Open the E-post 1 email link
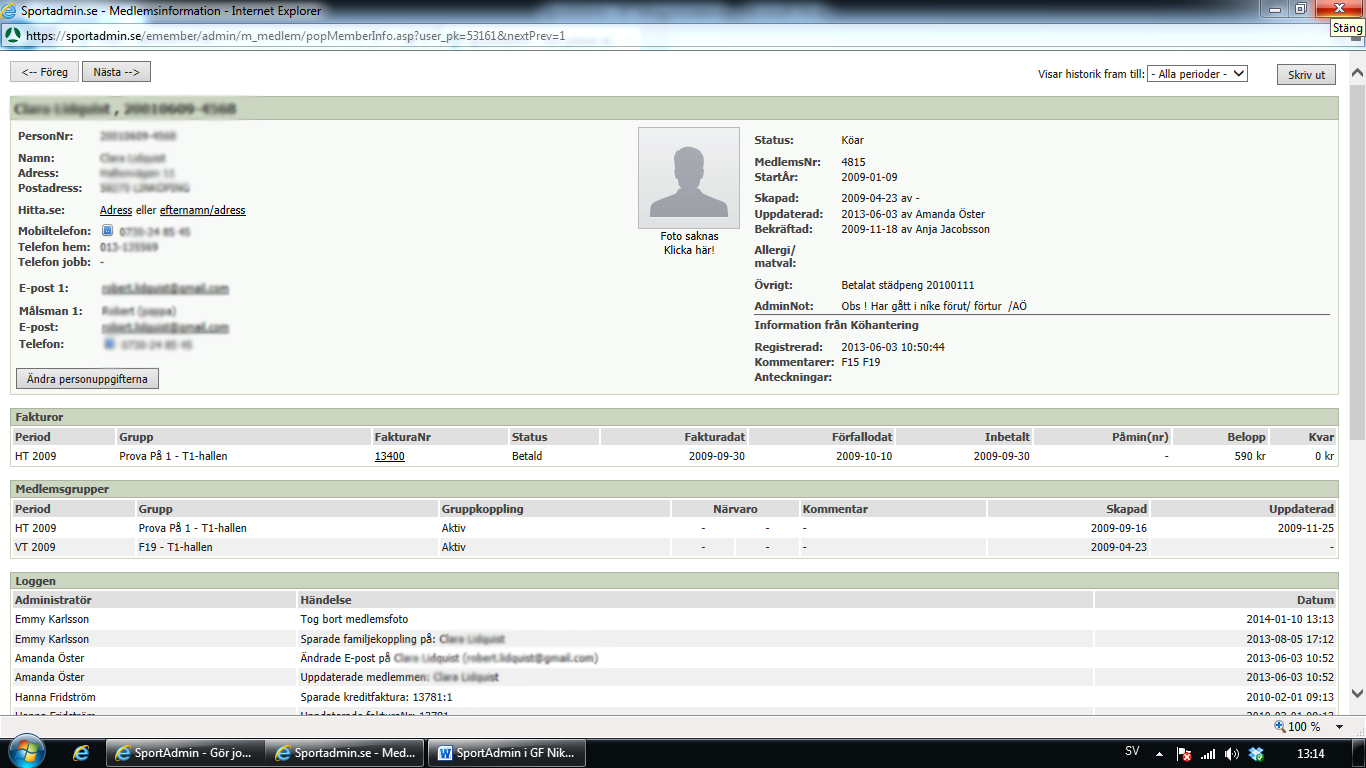 coord(165,288)
